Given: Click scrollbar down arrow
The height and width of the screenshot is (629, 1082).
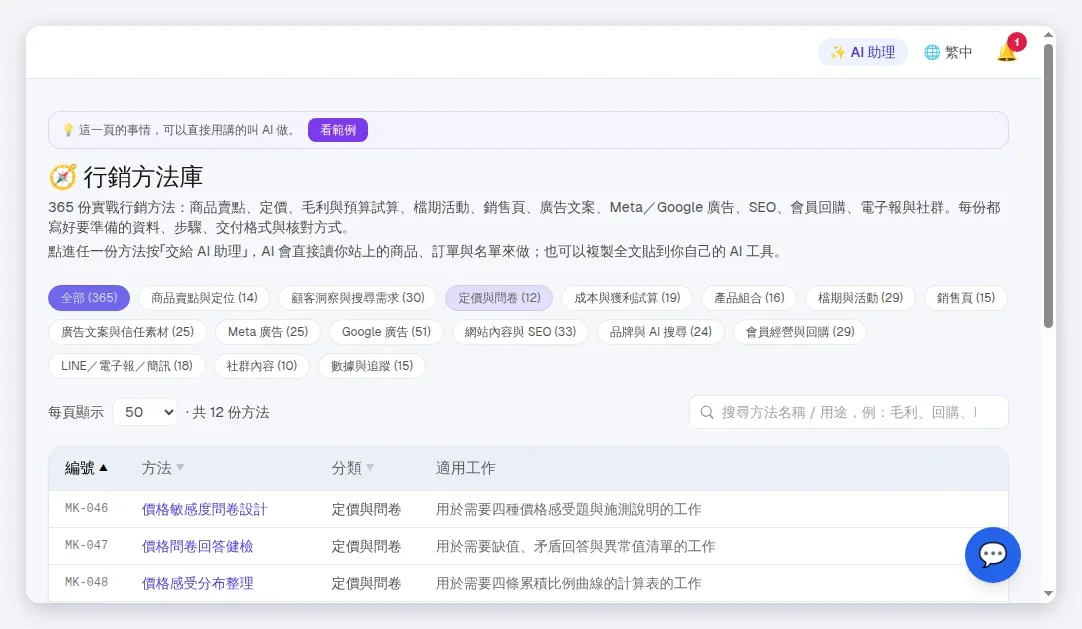Looking at the screenshot, I should pos(1049,594).
